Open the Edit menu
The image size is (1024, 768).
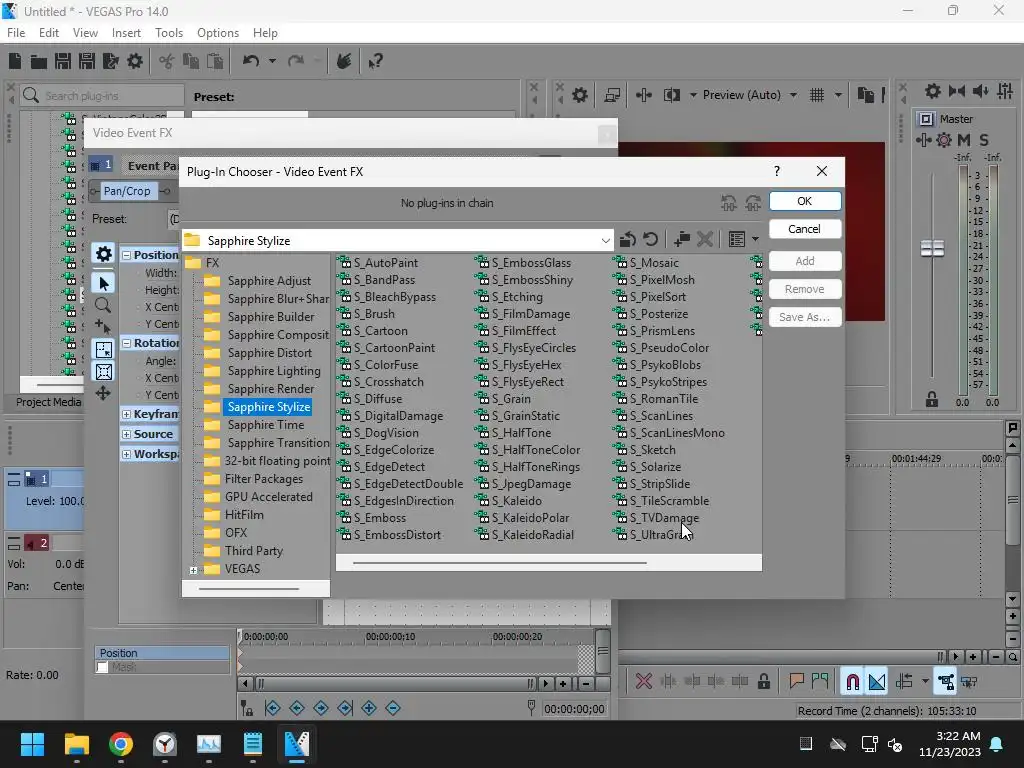click(49, 33)
